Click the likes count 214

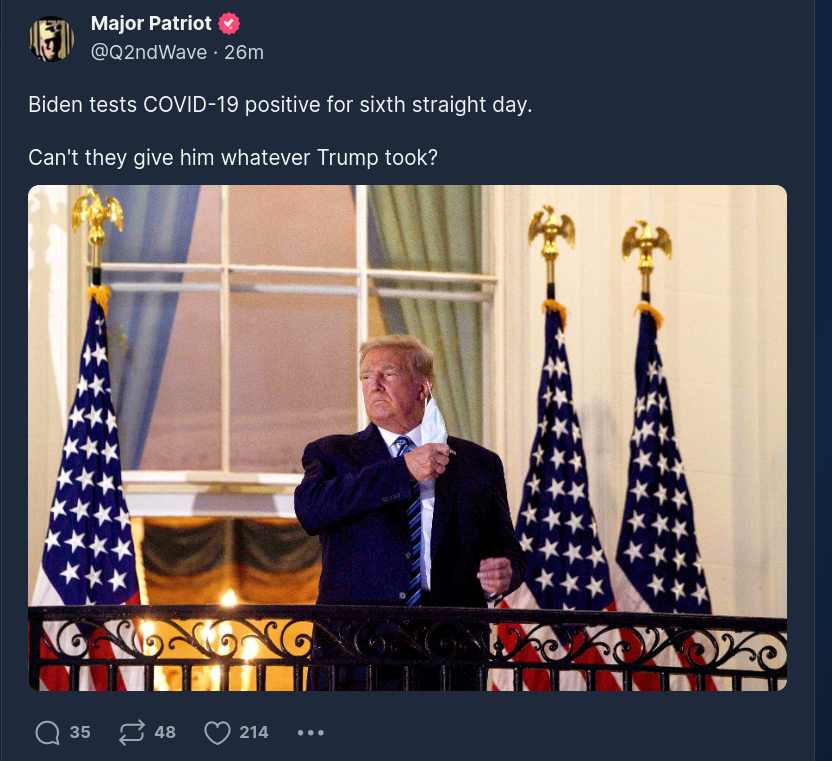(254, 732)
